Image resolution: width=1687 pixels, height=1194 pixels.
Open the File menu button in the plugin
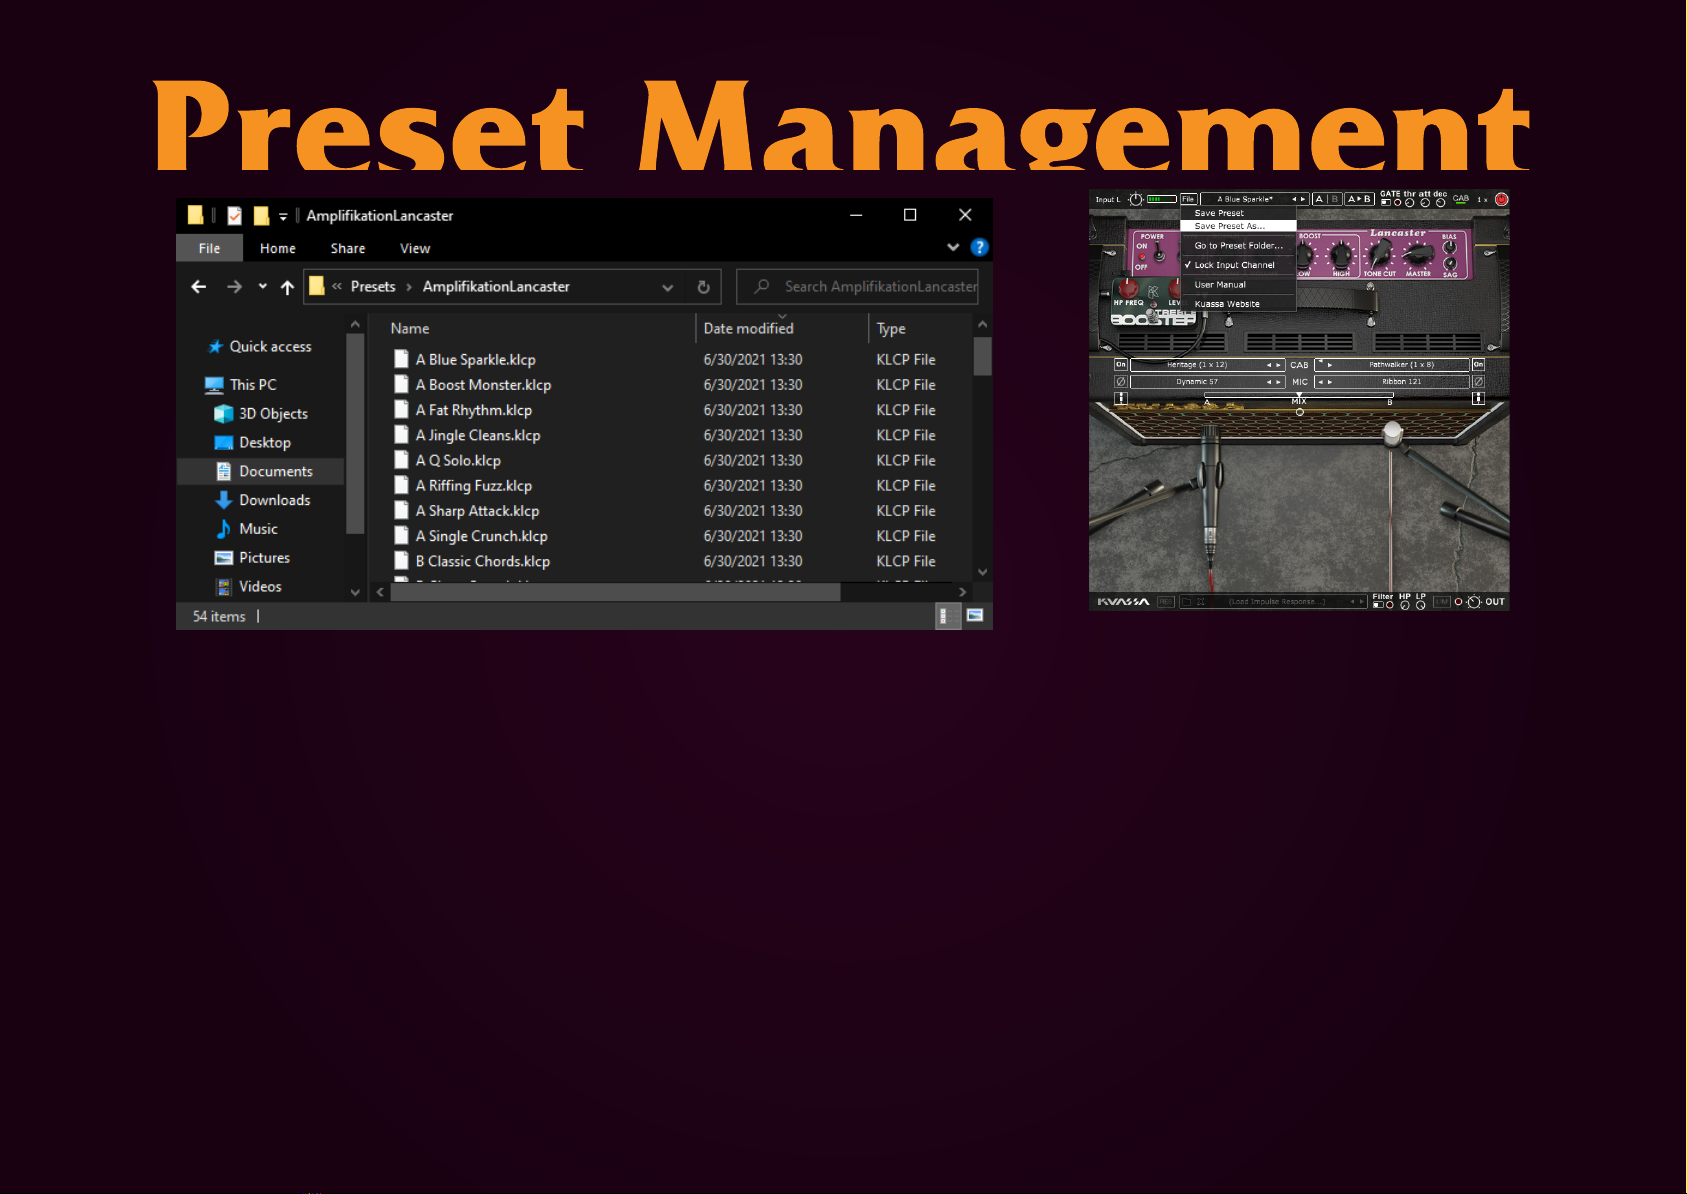coord(1188,199)
